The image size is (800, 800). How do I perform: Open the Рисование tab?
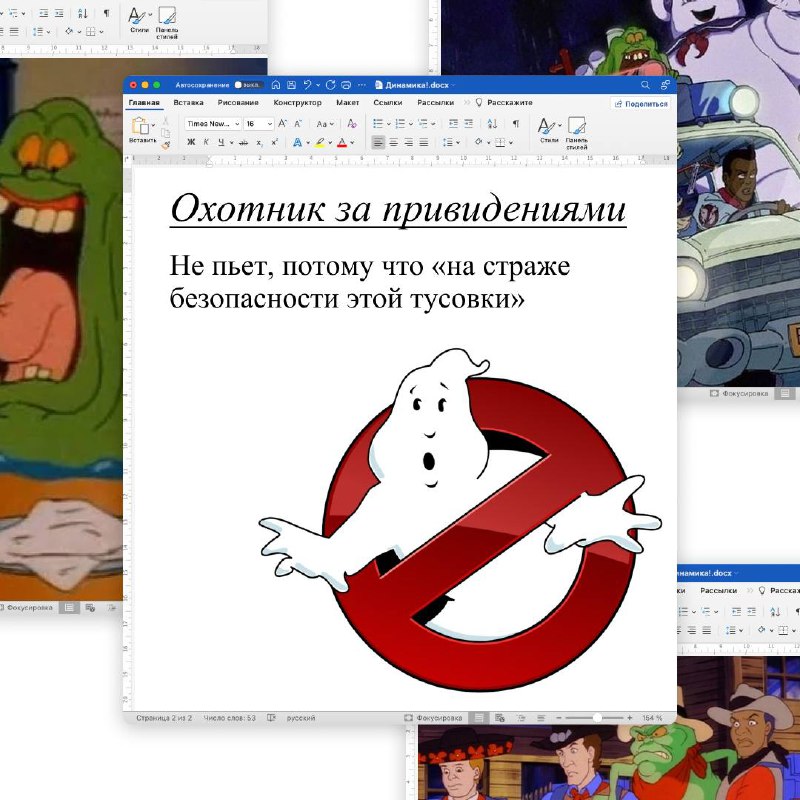pos(238,103)
